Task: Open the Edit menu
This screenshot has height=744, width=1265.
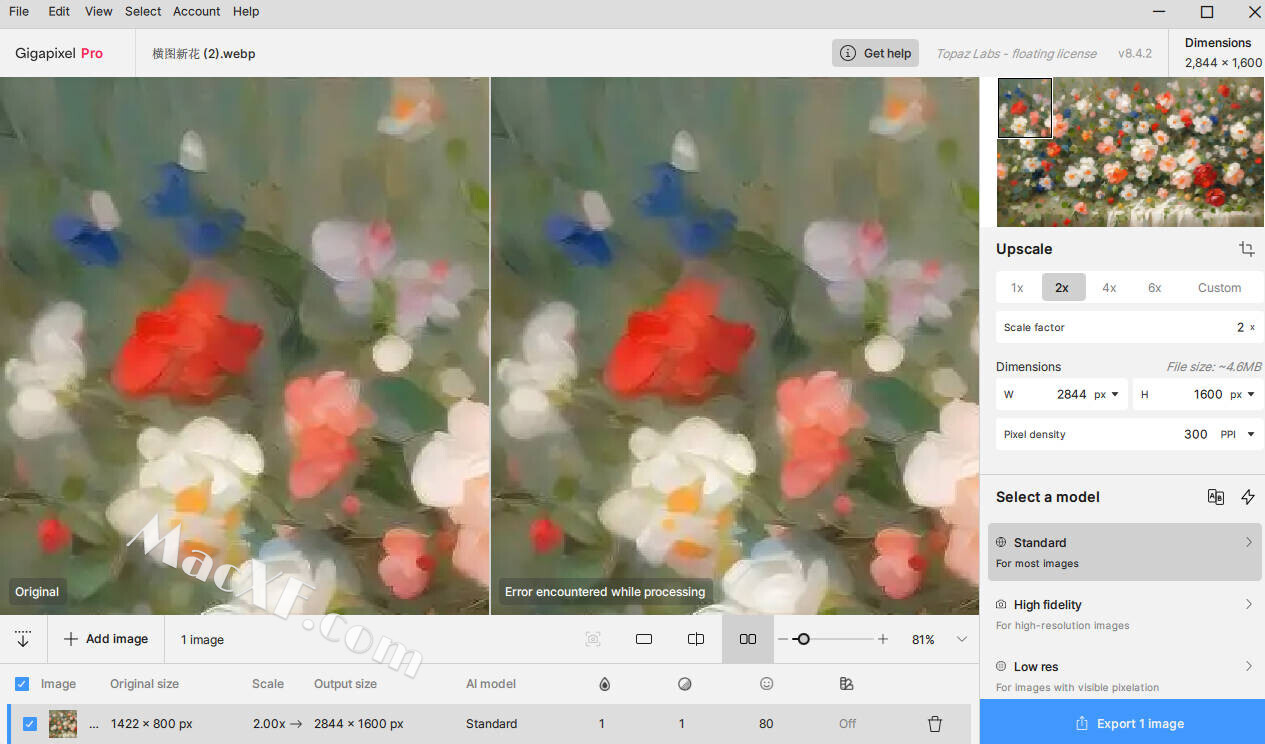Action: pos(59,12)
